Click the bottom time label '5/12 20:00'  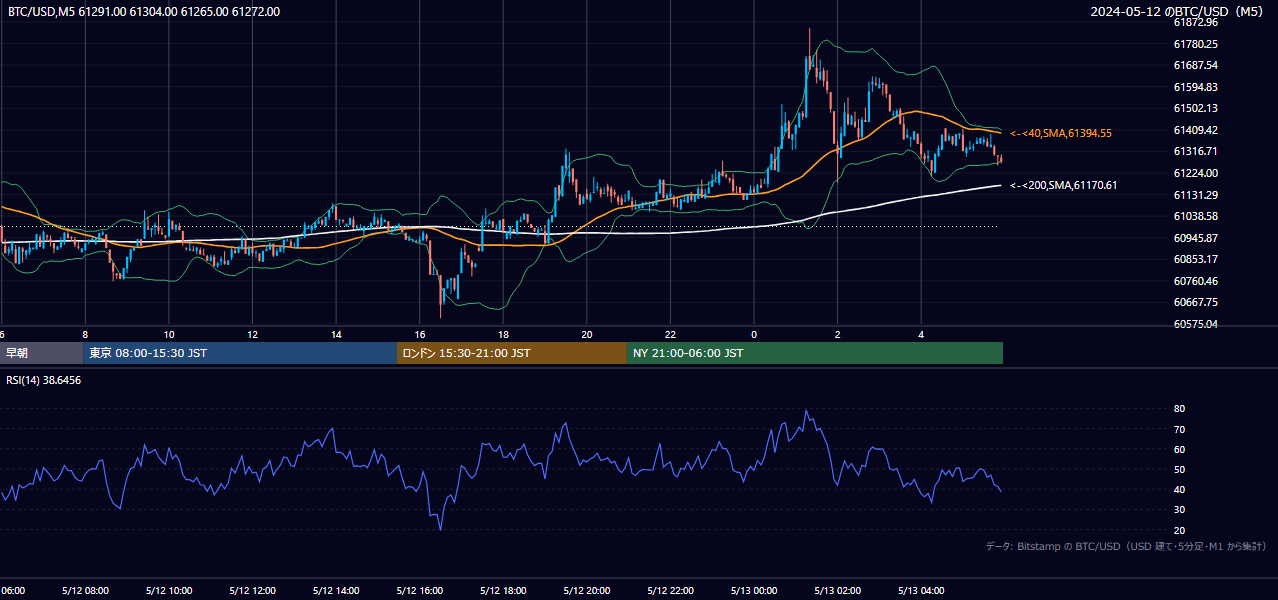coord(586,591)
